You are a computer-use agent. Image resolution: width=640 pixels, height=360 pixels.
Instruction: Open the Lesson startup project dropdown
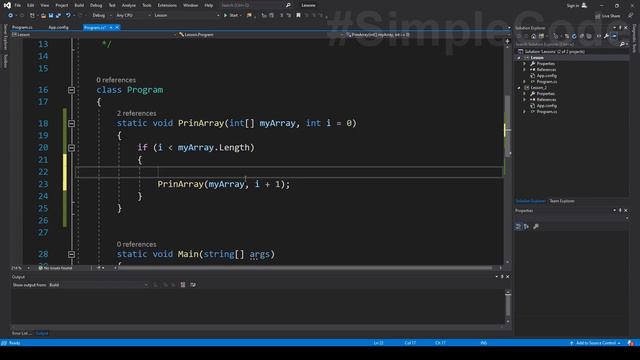(187, 16)
